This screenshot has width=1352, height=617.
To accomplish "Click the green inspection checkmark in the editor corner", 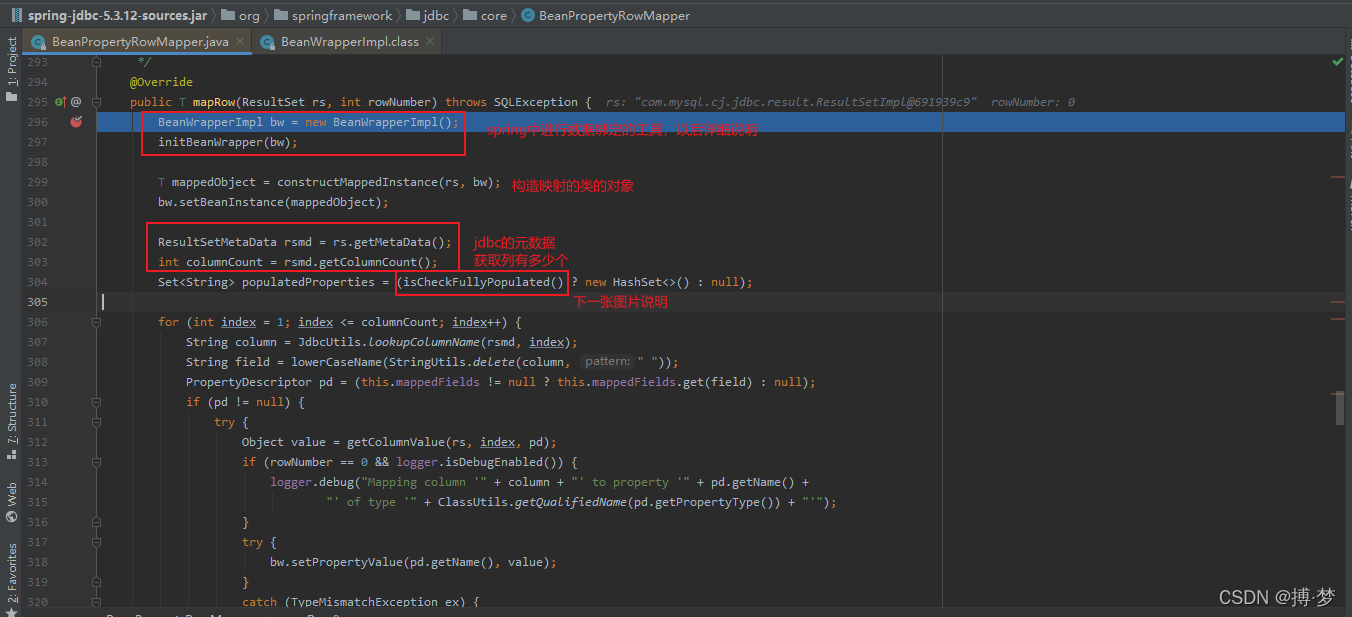I will (1338, 62).
